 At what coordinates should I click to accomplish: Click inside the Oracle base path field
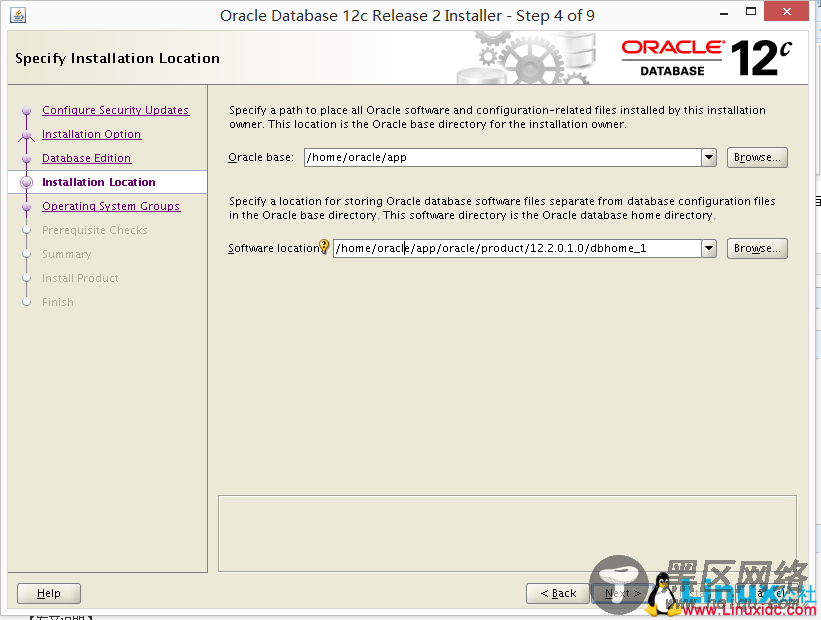(x=503, y=157)
